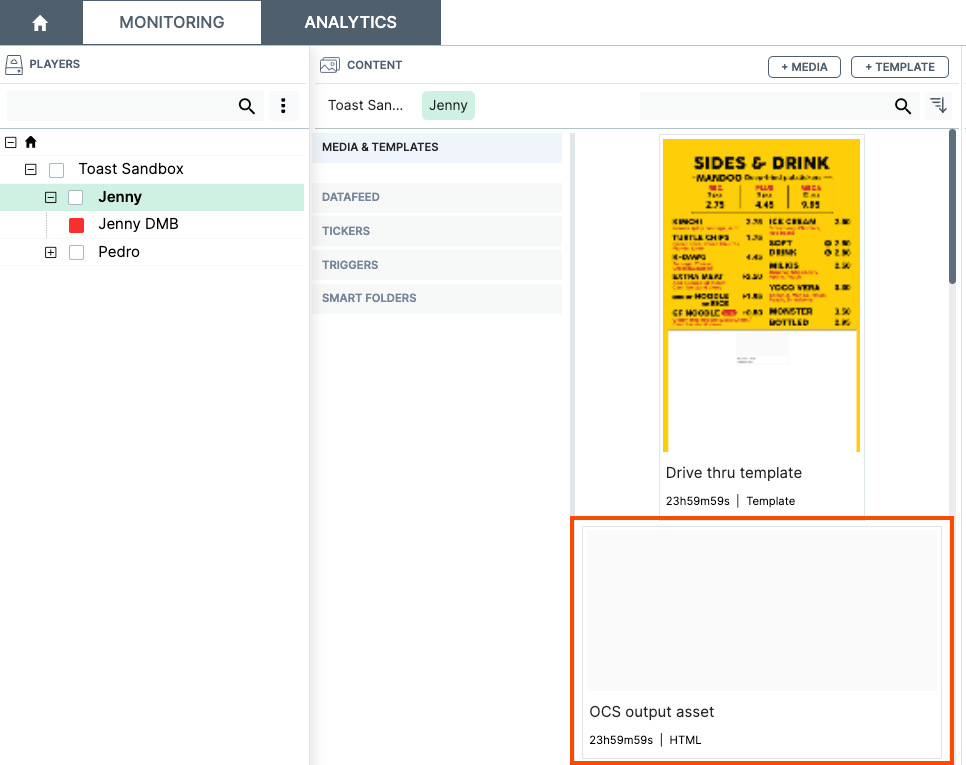
Task: Open the three-dot options menu beside the player search
Action: [x=284, y=105]
